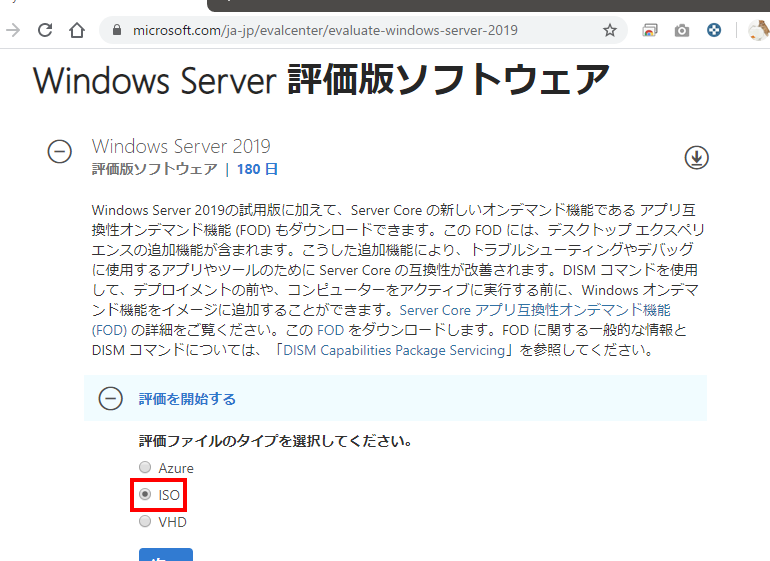The width and height of the screenshot is (770, 561).
Task: Collapse the 評価を開始する section
Action: tap(110, 398)
